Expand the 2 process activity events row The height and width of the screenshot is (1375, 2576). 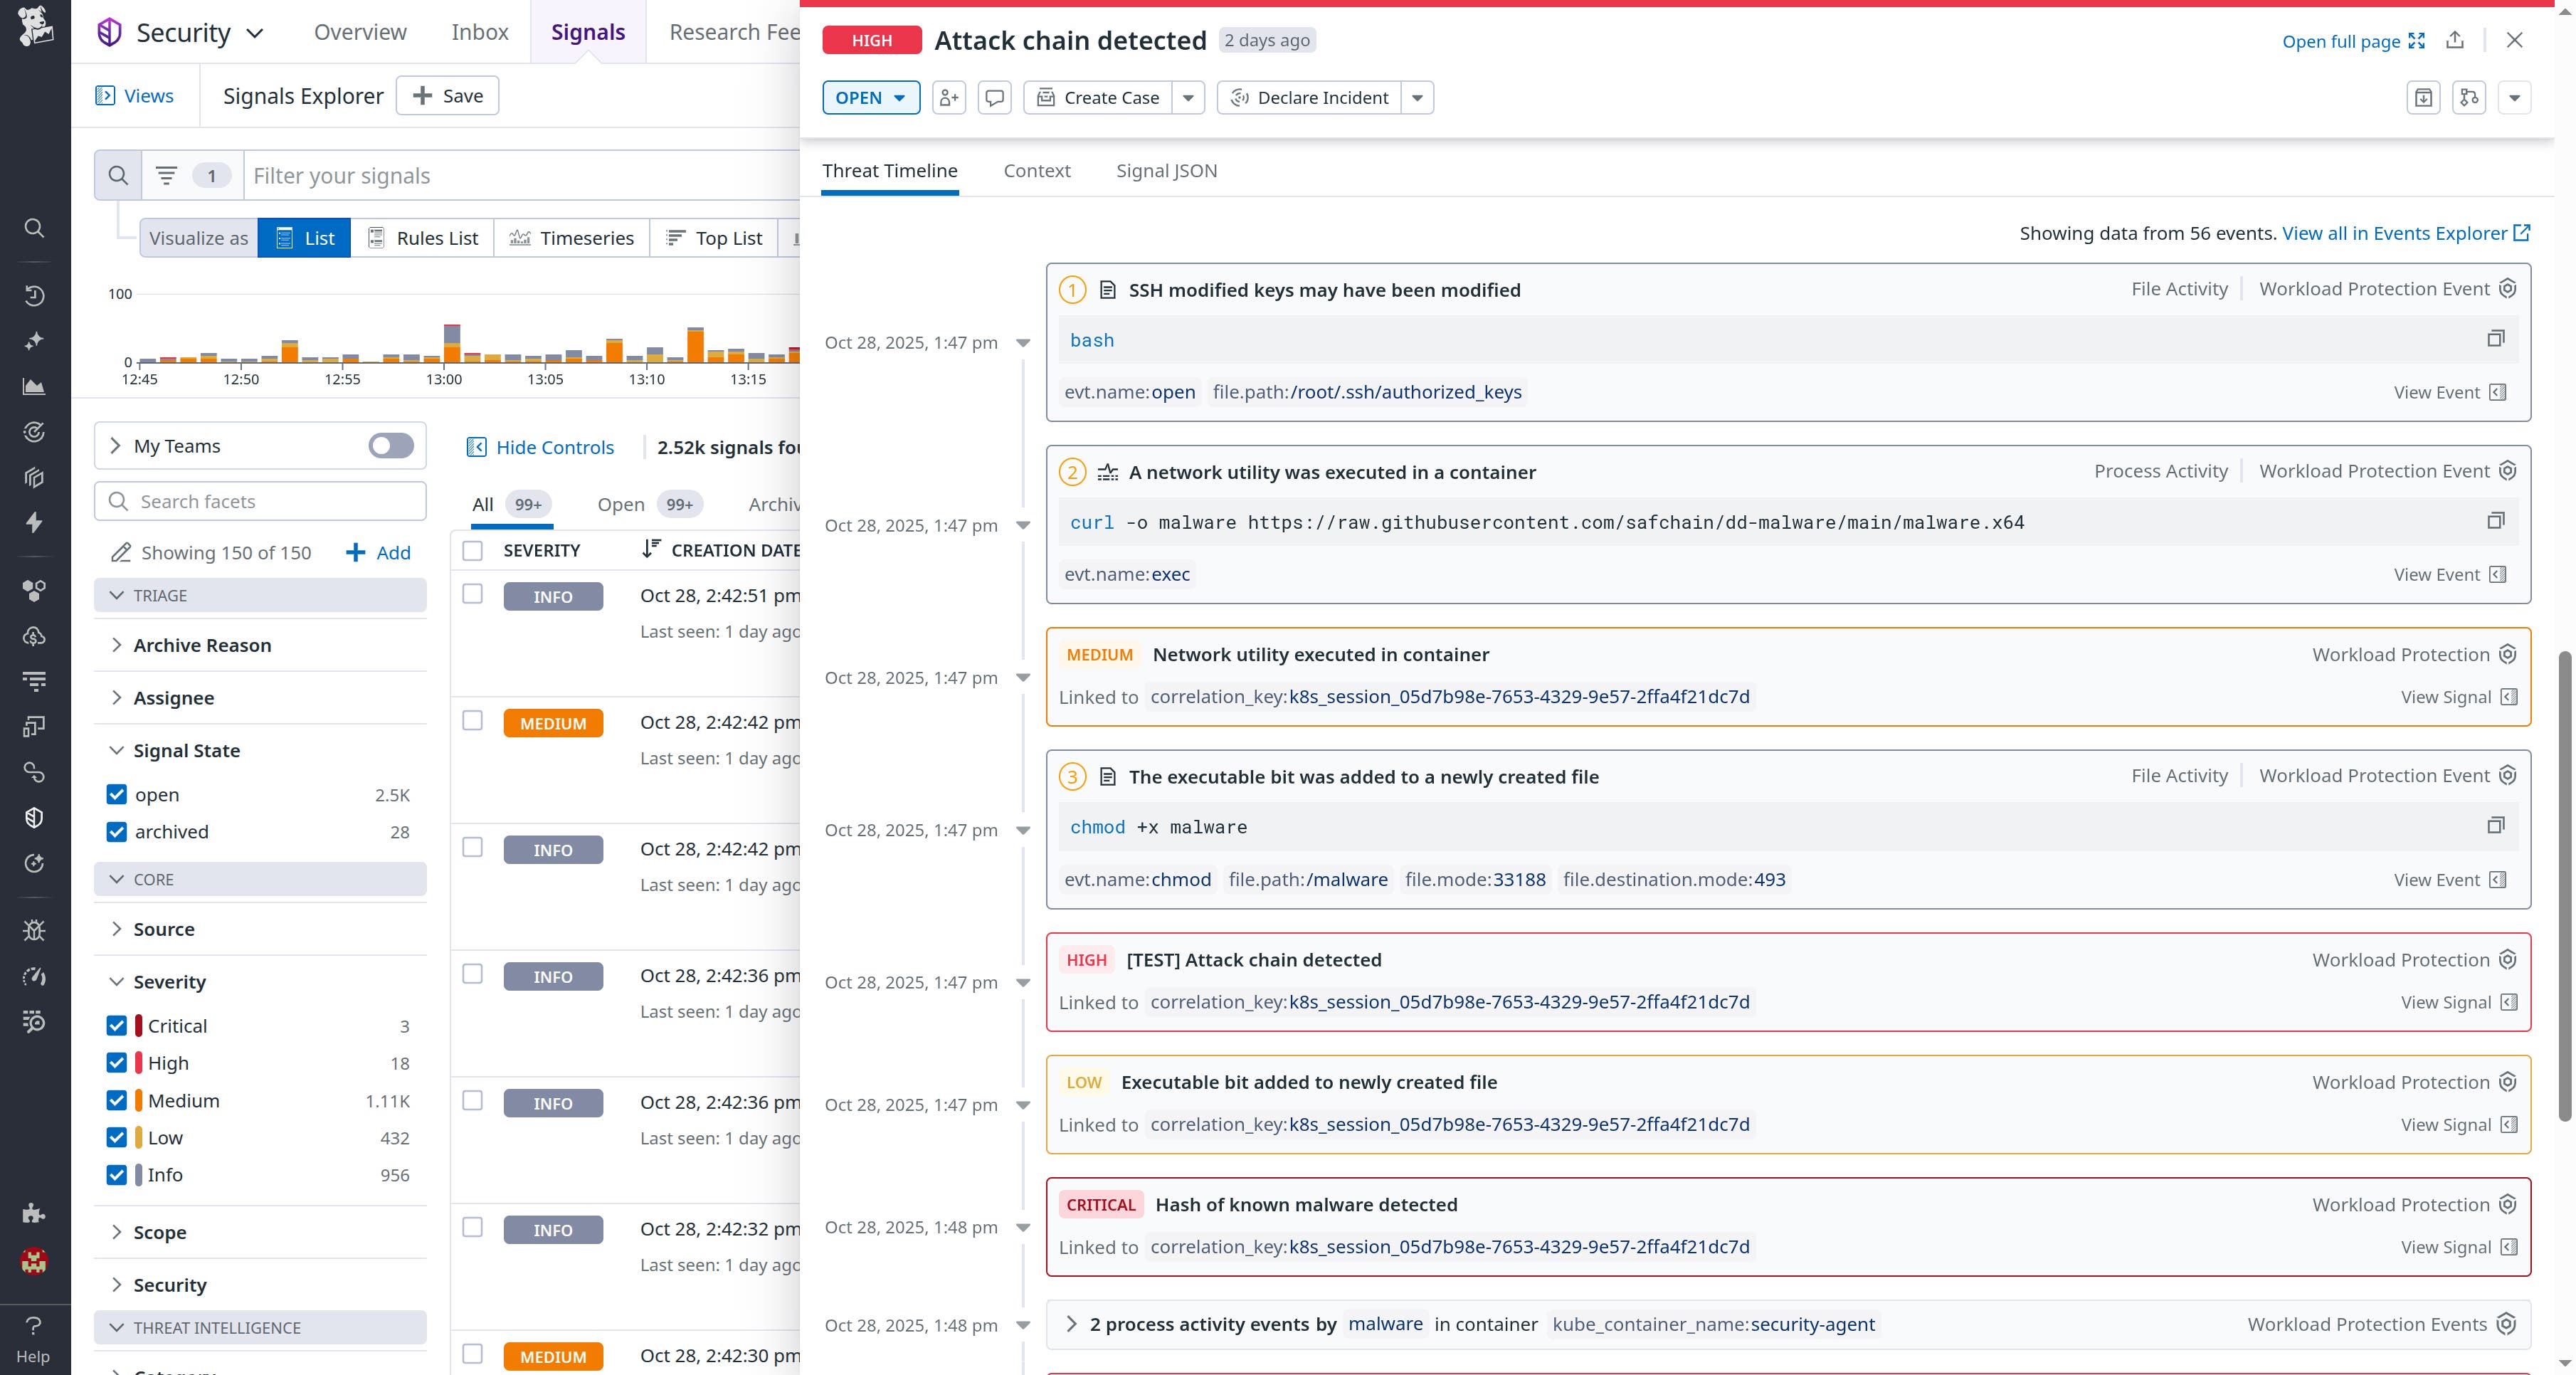click(x=1070, y=1324)
